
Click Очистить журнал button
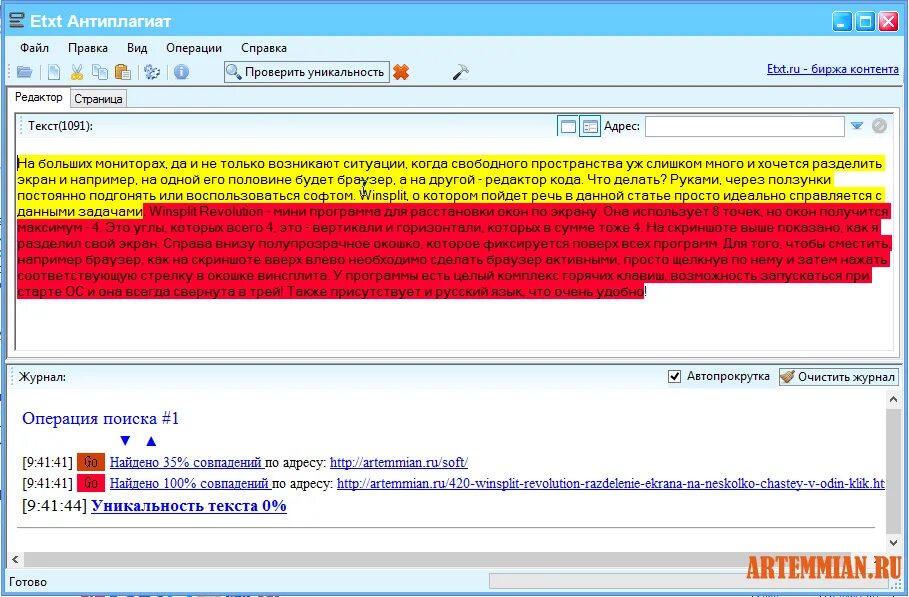[x=838, y=377]
